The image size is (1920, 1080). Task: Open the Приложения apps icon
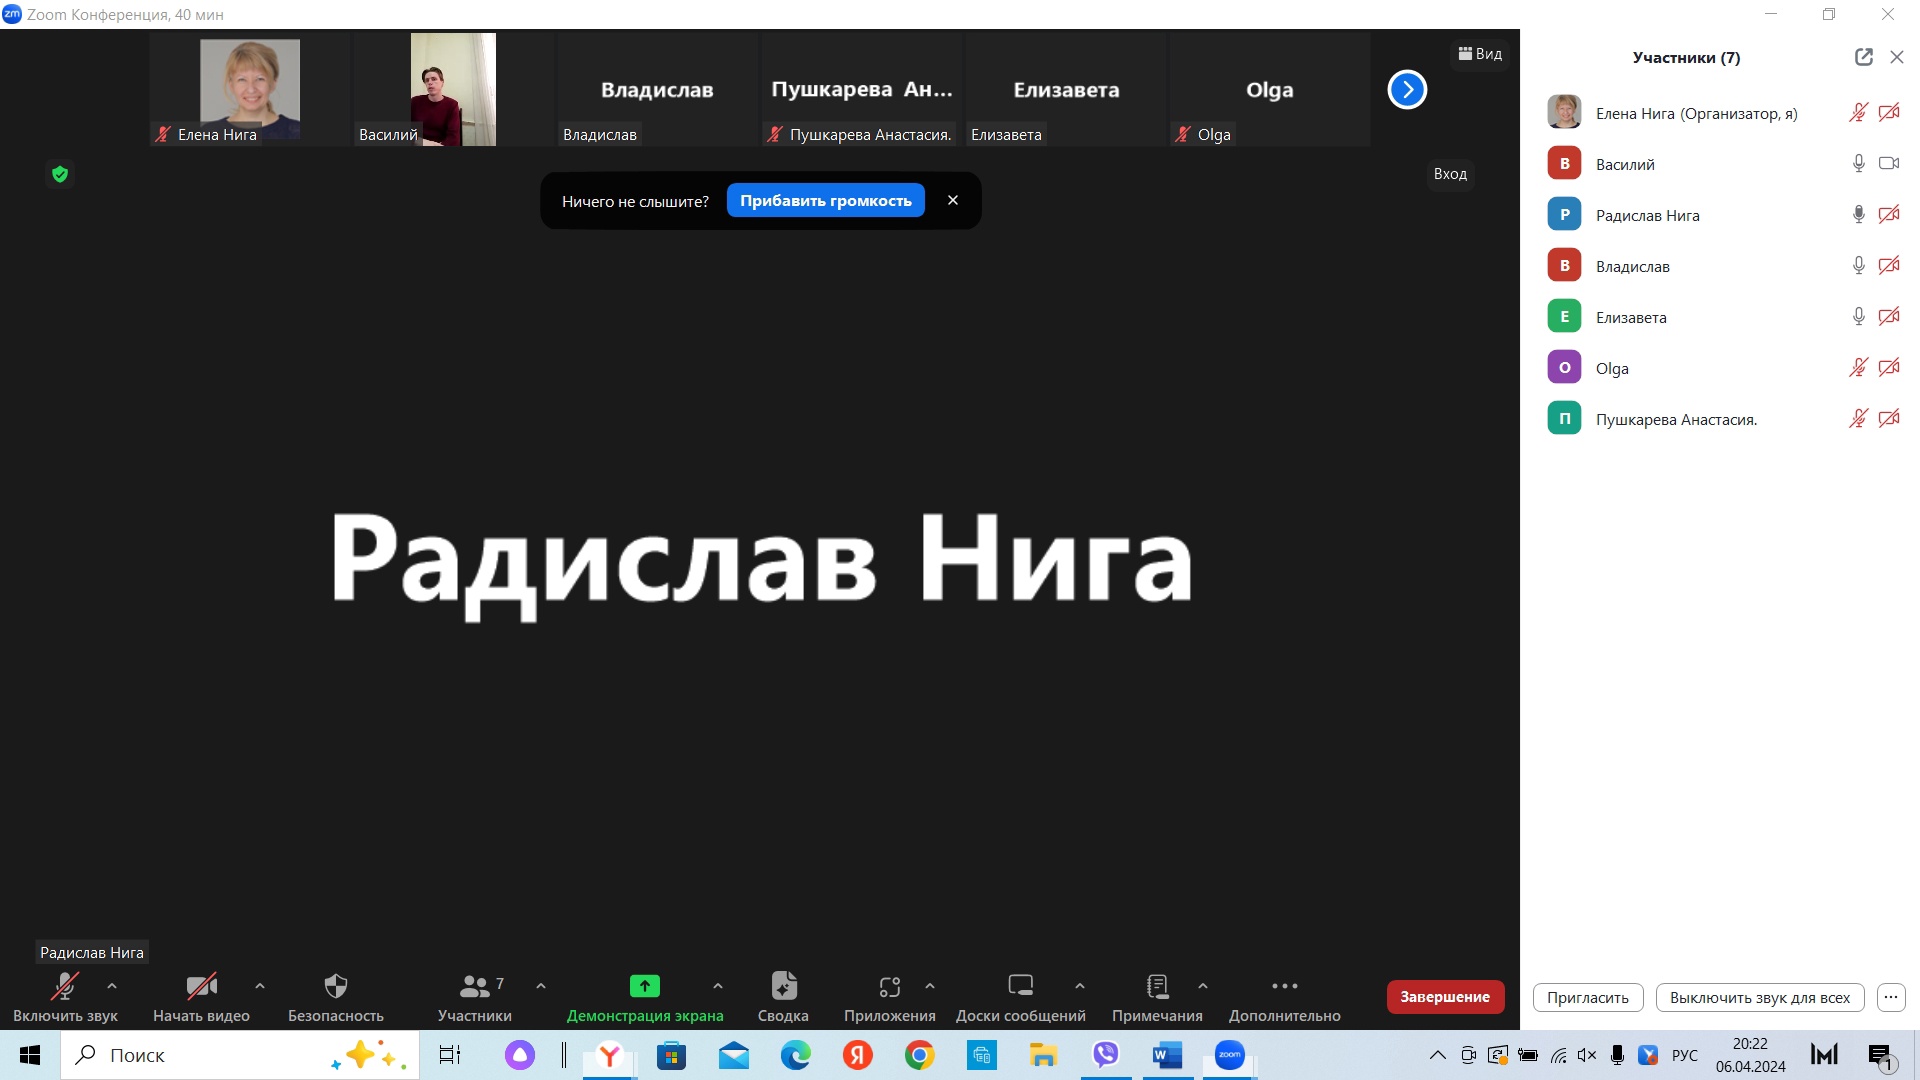(x=889, y=987)
